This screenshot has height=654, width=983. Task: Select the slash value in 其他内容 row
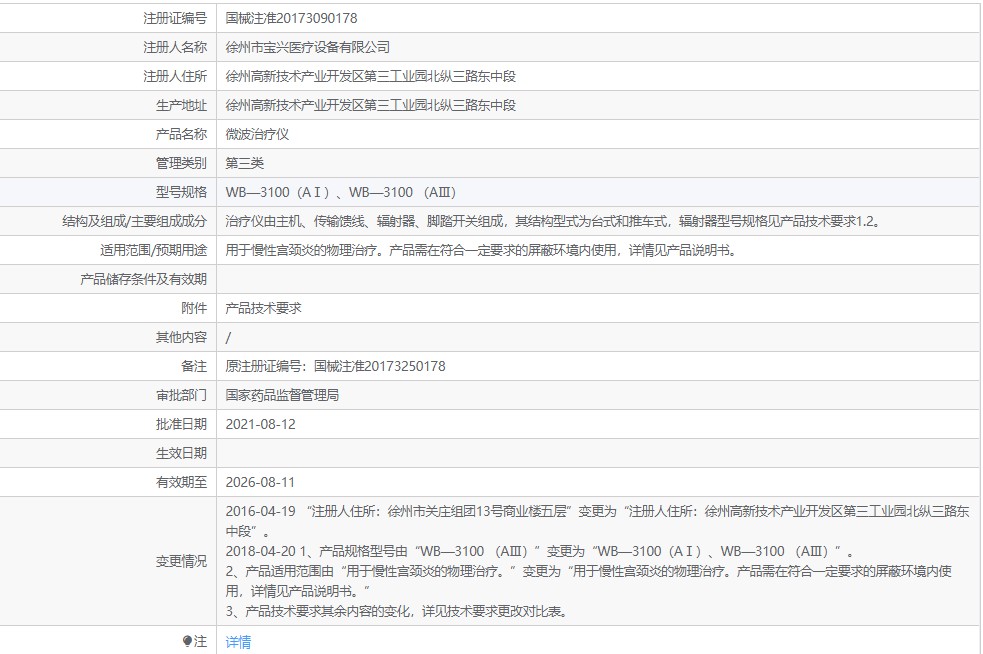(228, 337)
